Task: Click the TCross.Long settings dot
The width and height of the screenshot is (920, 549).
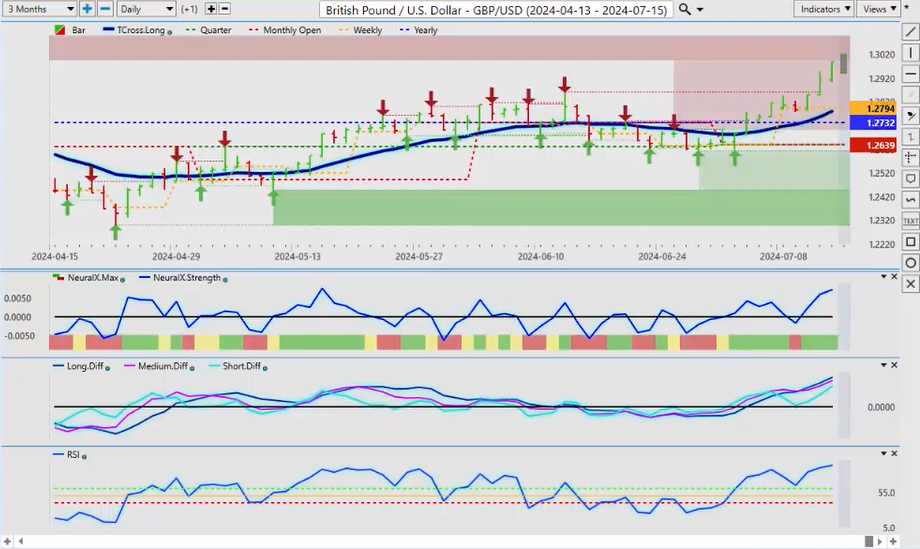Action: (x=170, y=32)
